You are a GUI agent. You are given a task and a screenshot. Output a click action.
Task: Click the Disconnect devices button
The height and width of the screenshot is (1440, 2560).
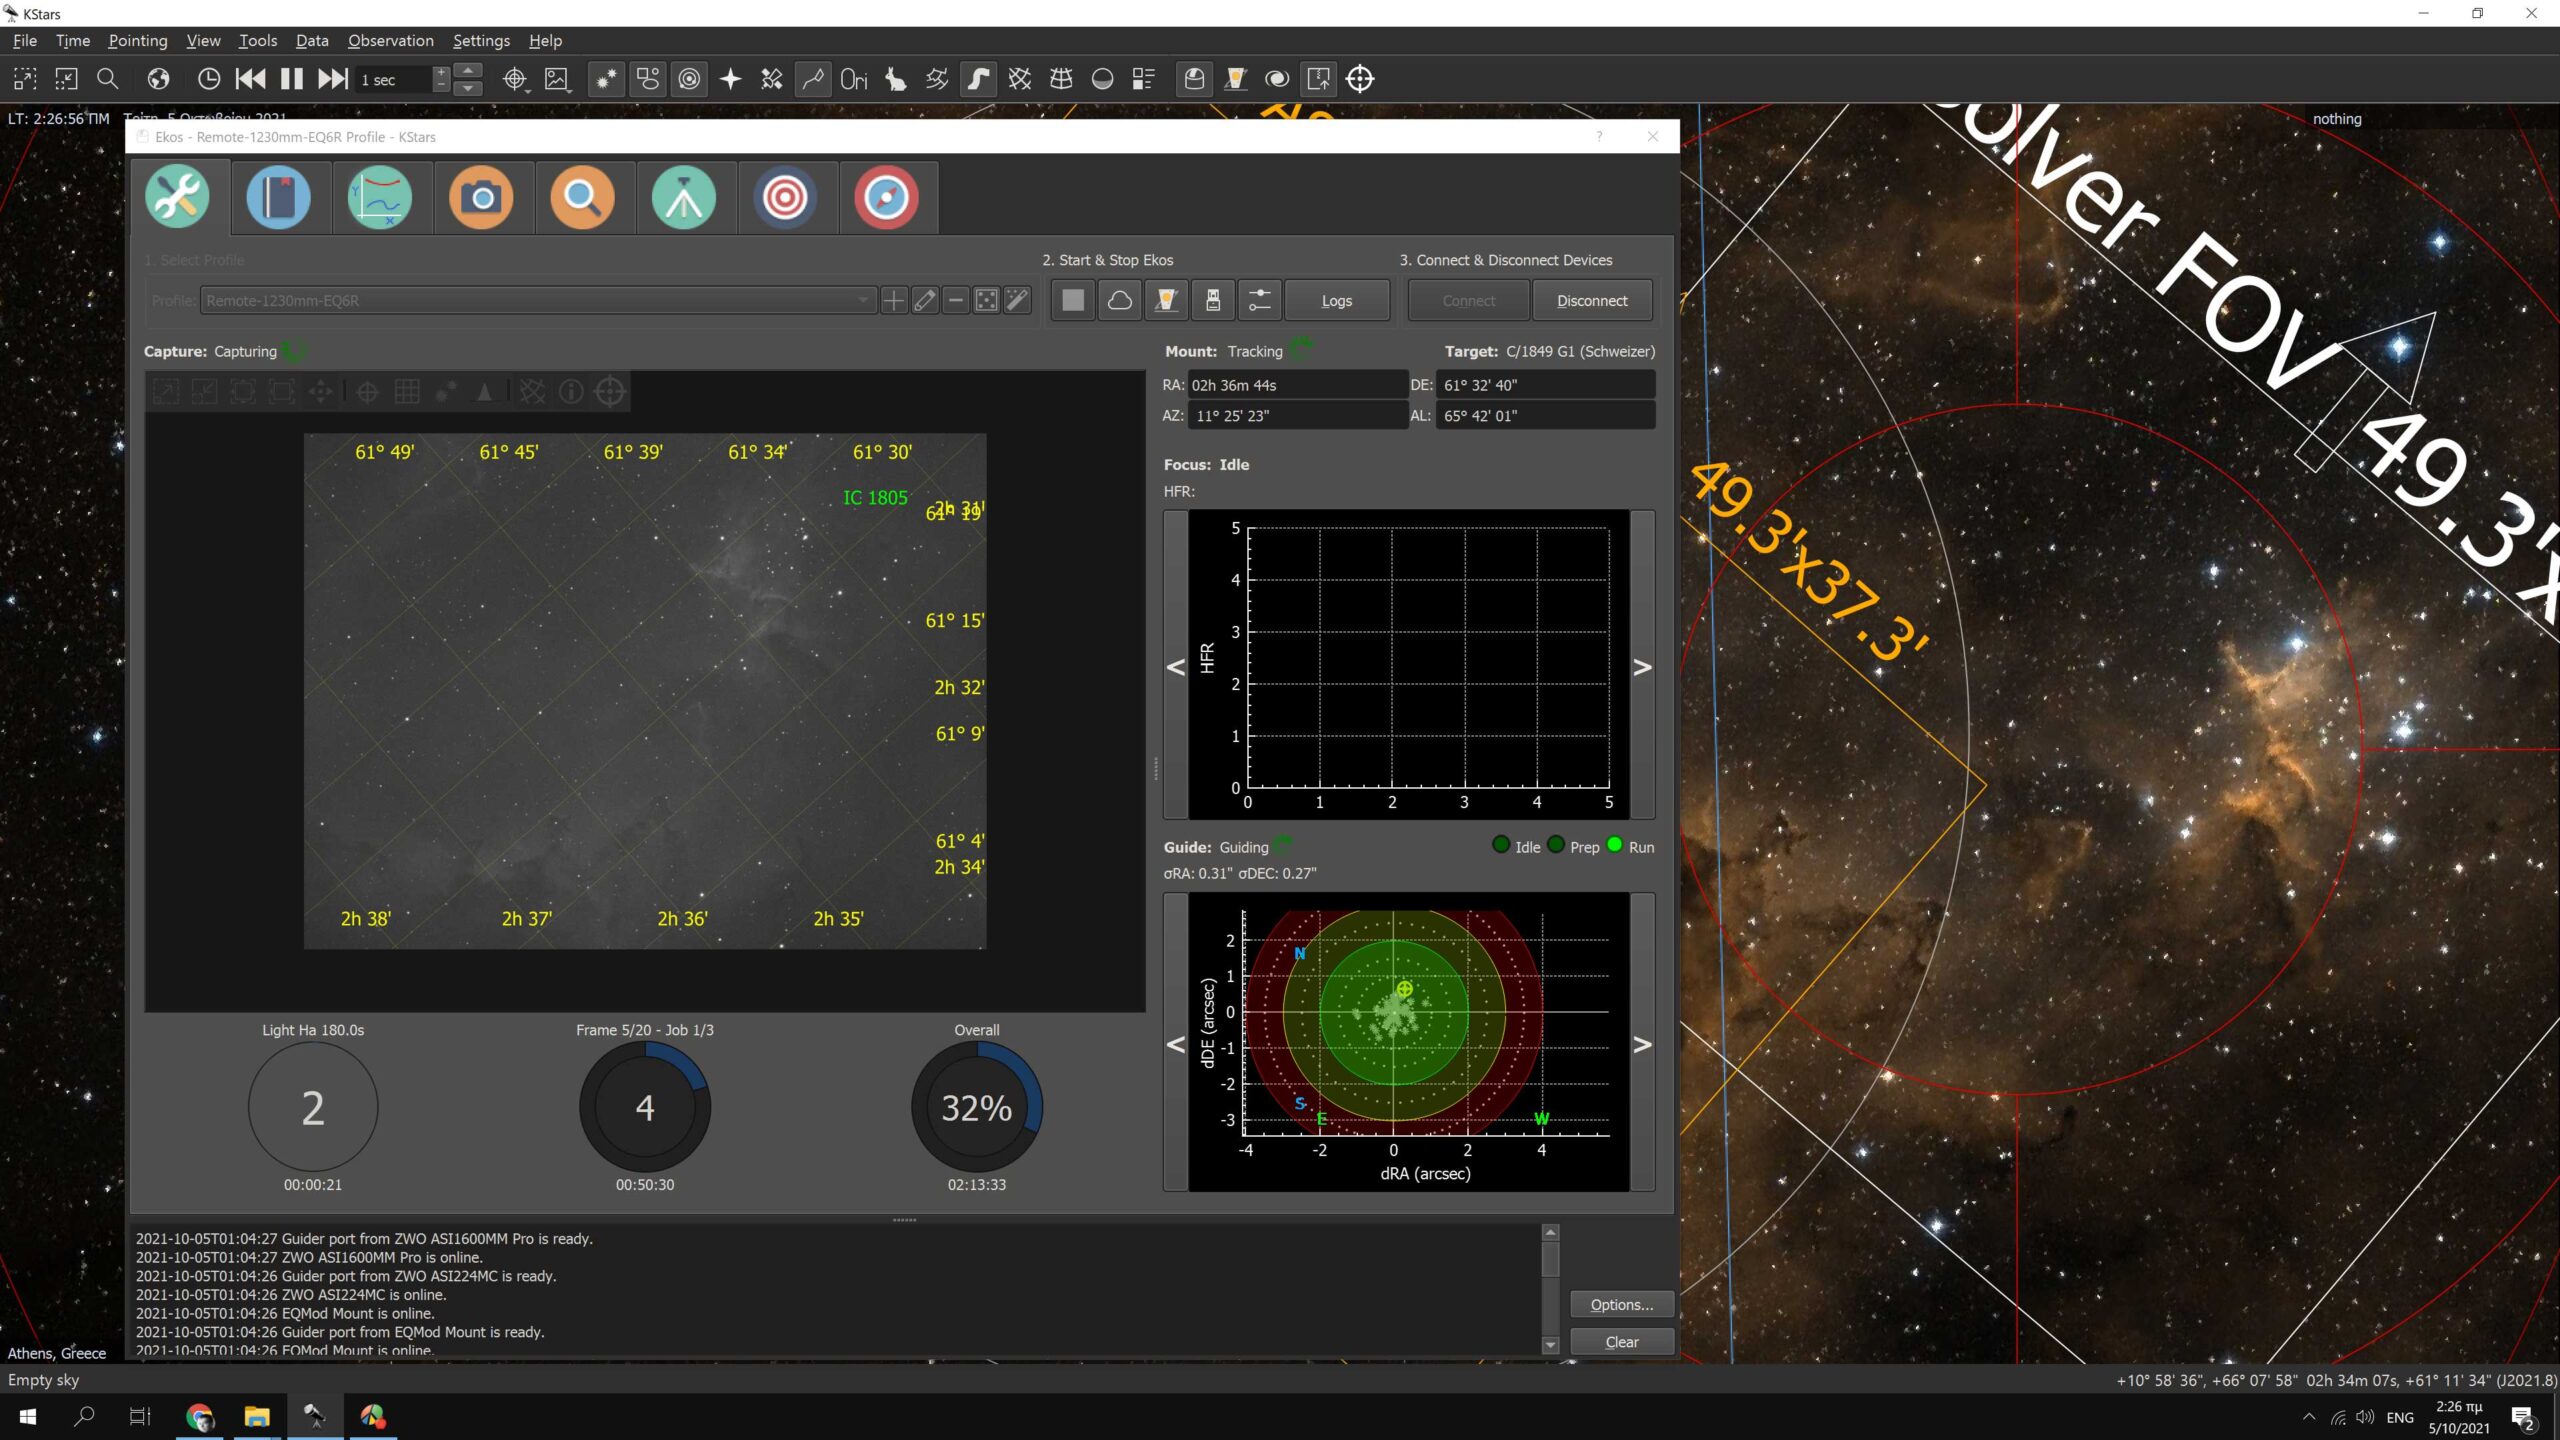click(x=1591, y=300)
